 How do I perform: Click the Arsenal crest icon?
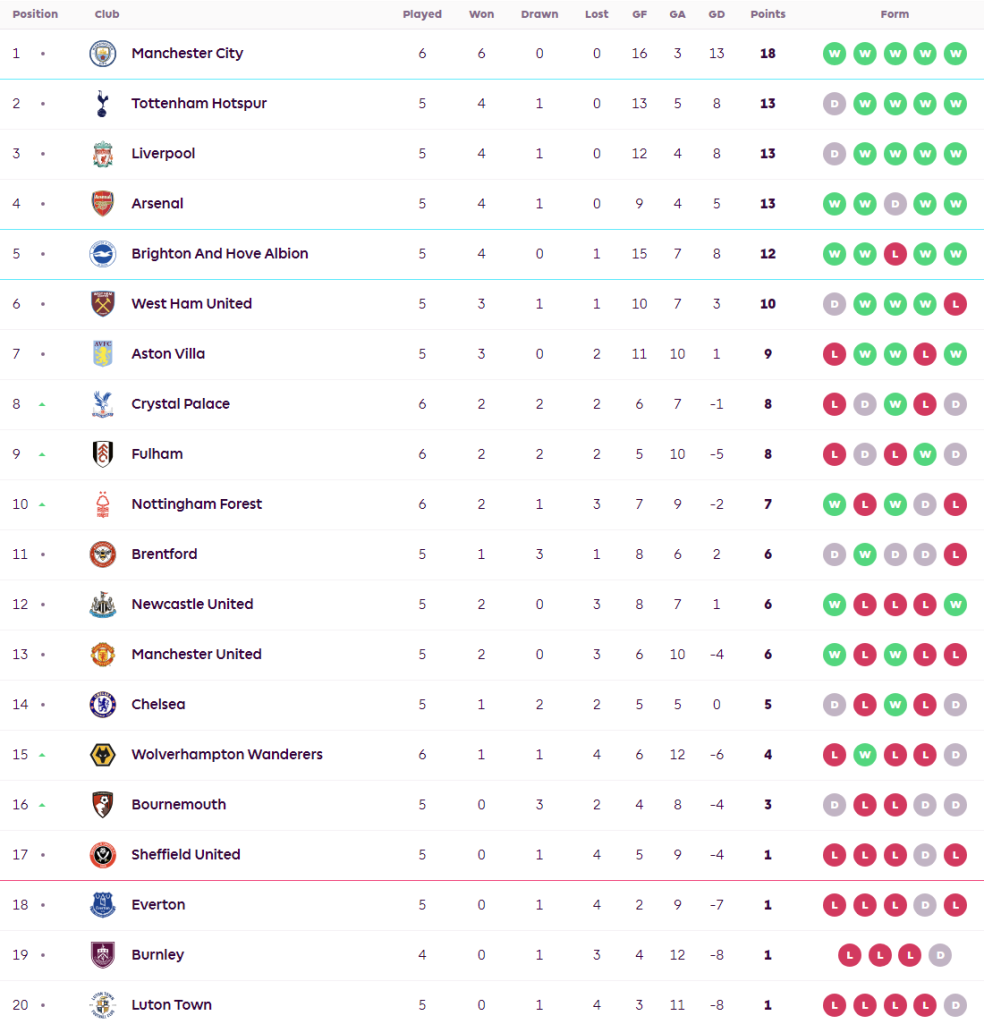pos(102,204)
